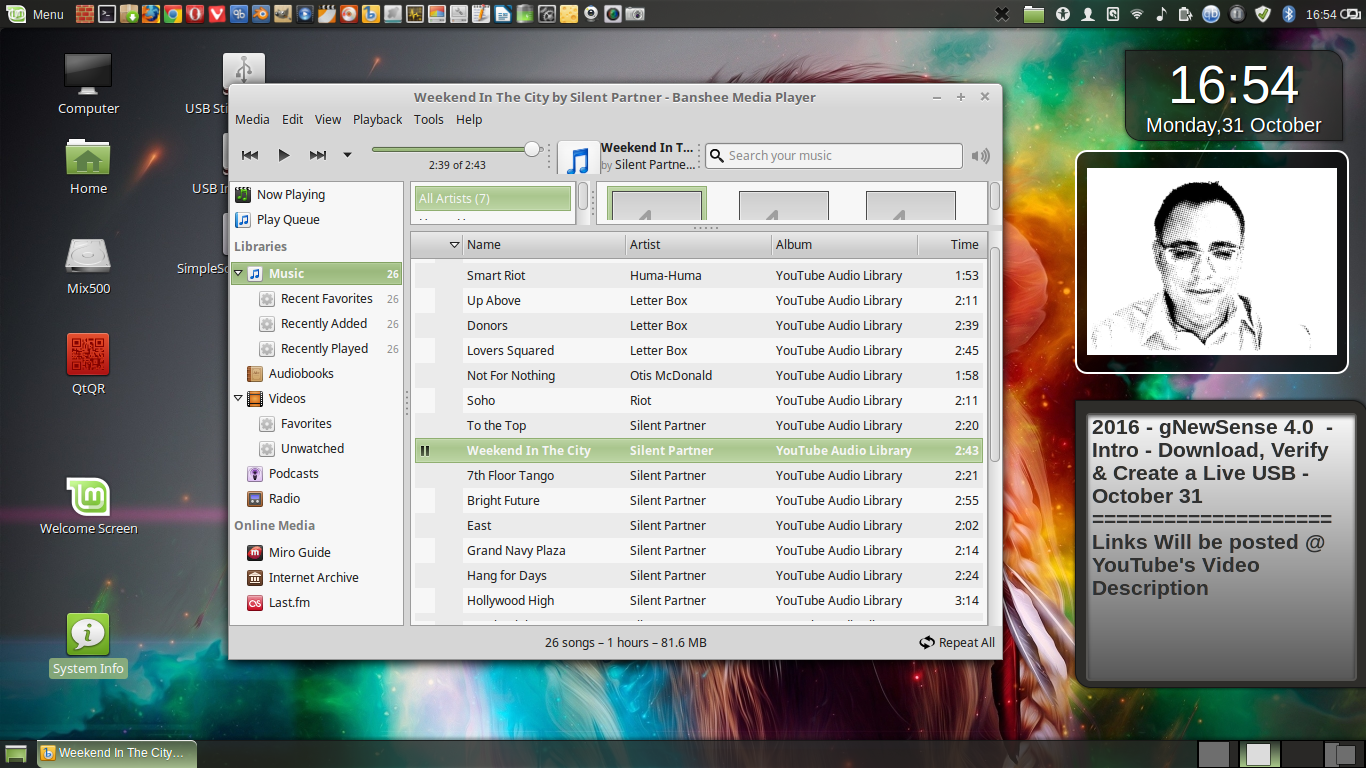The image size is (1366, 768).
Task: Launch Vivaldi browser from the top panel
Action: 216,14
